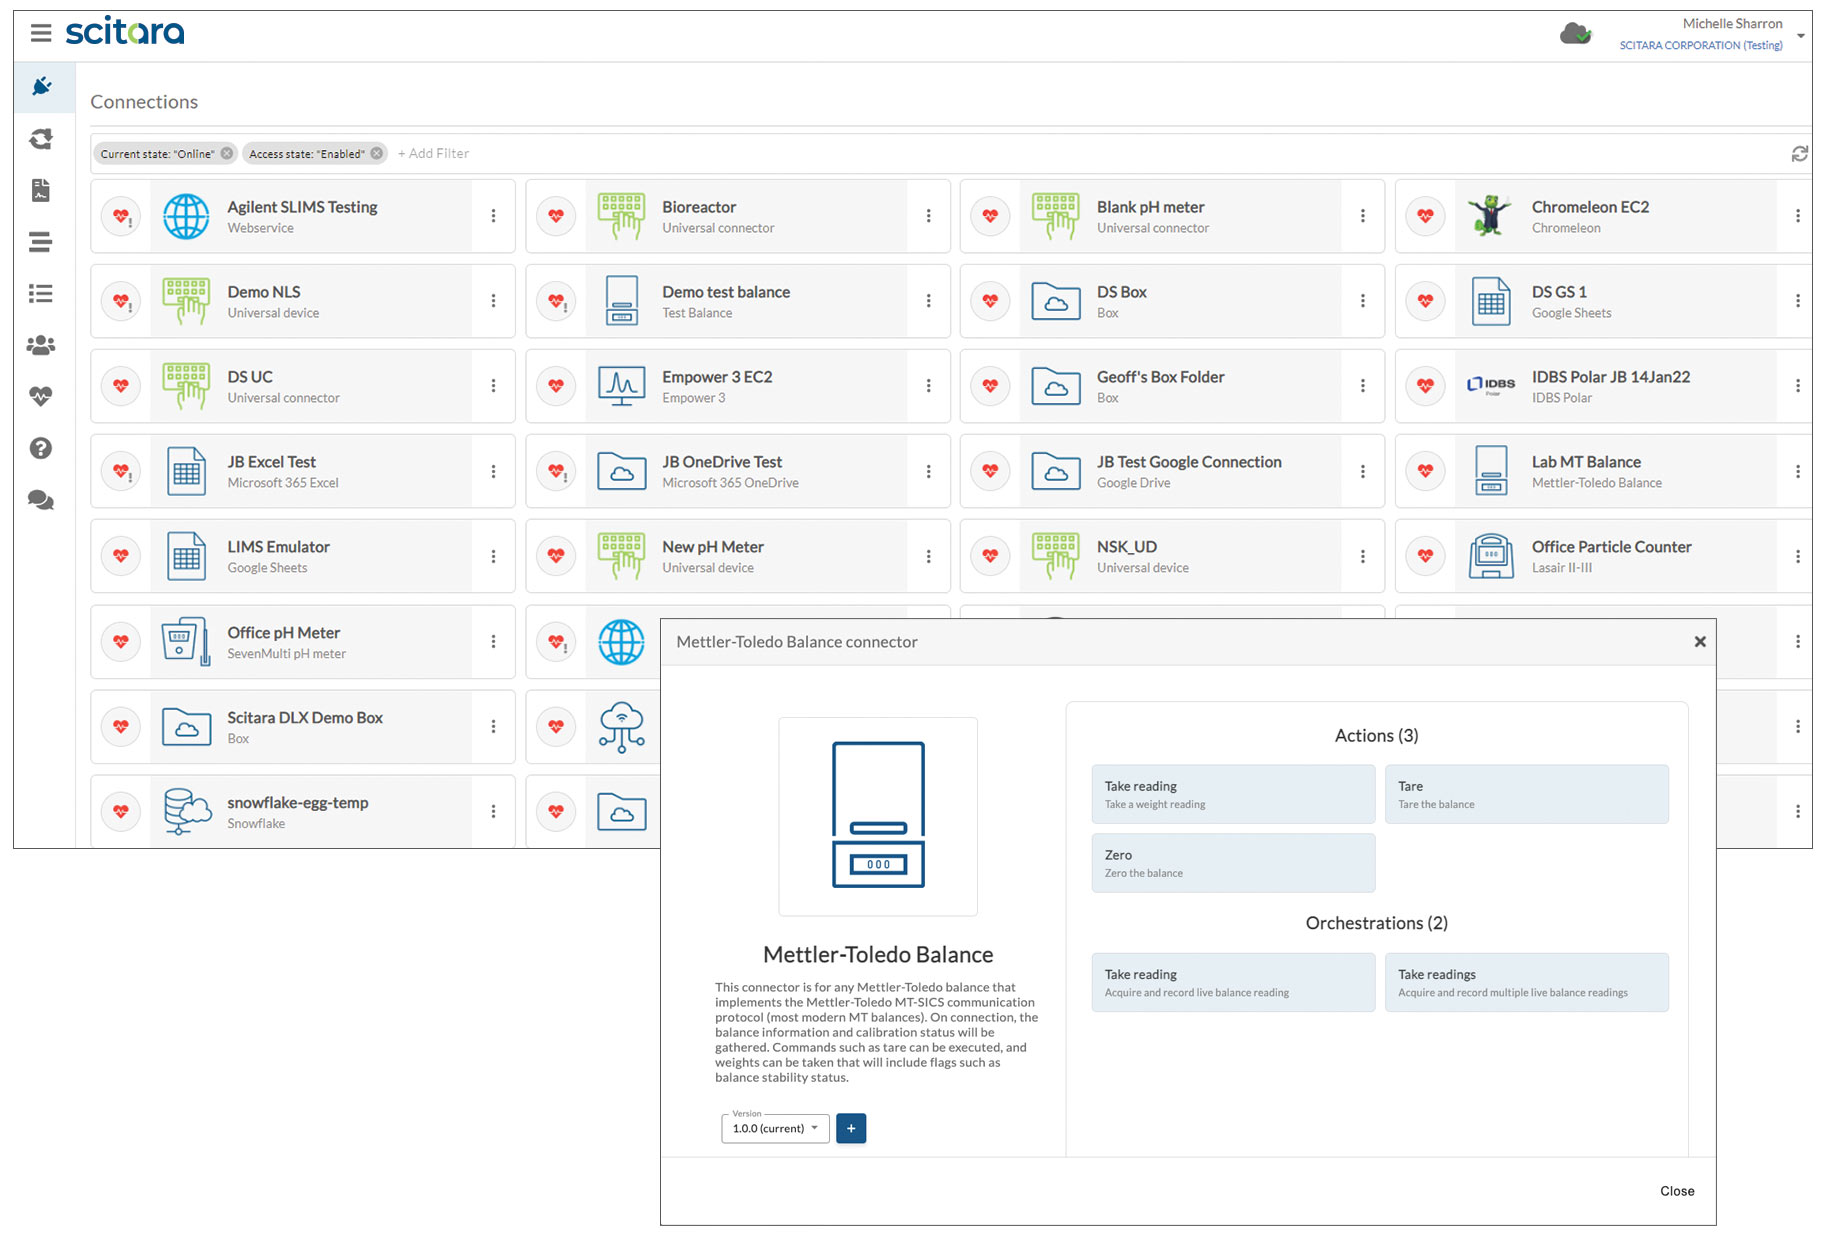Screen dimensions: 1823x1235
Task: Open the bulleted list icon in sidebar
Action: click(x=41, y=293)
